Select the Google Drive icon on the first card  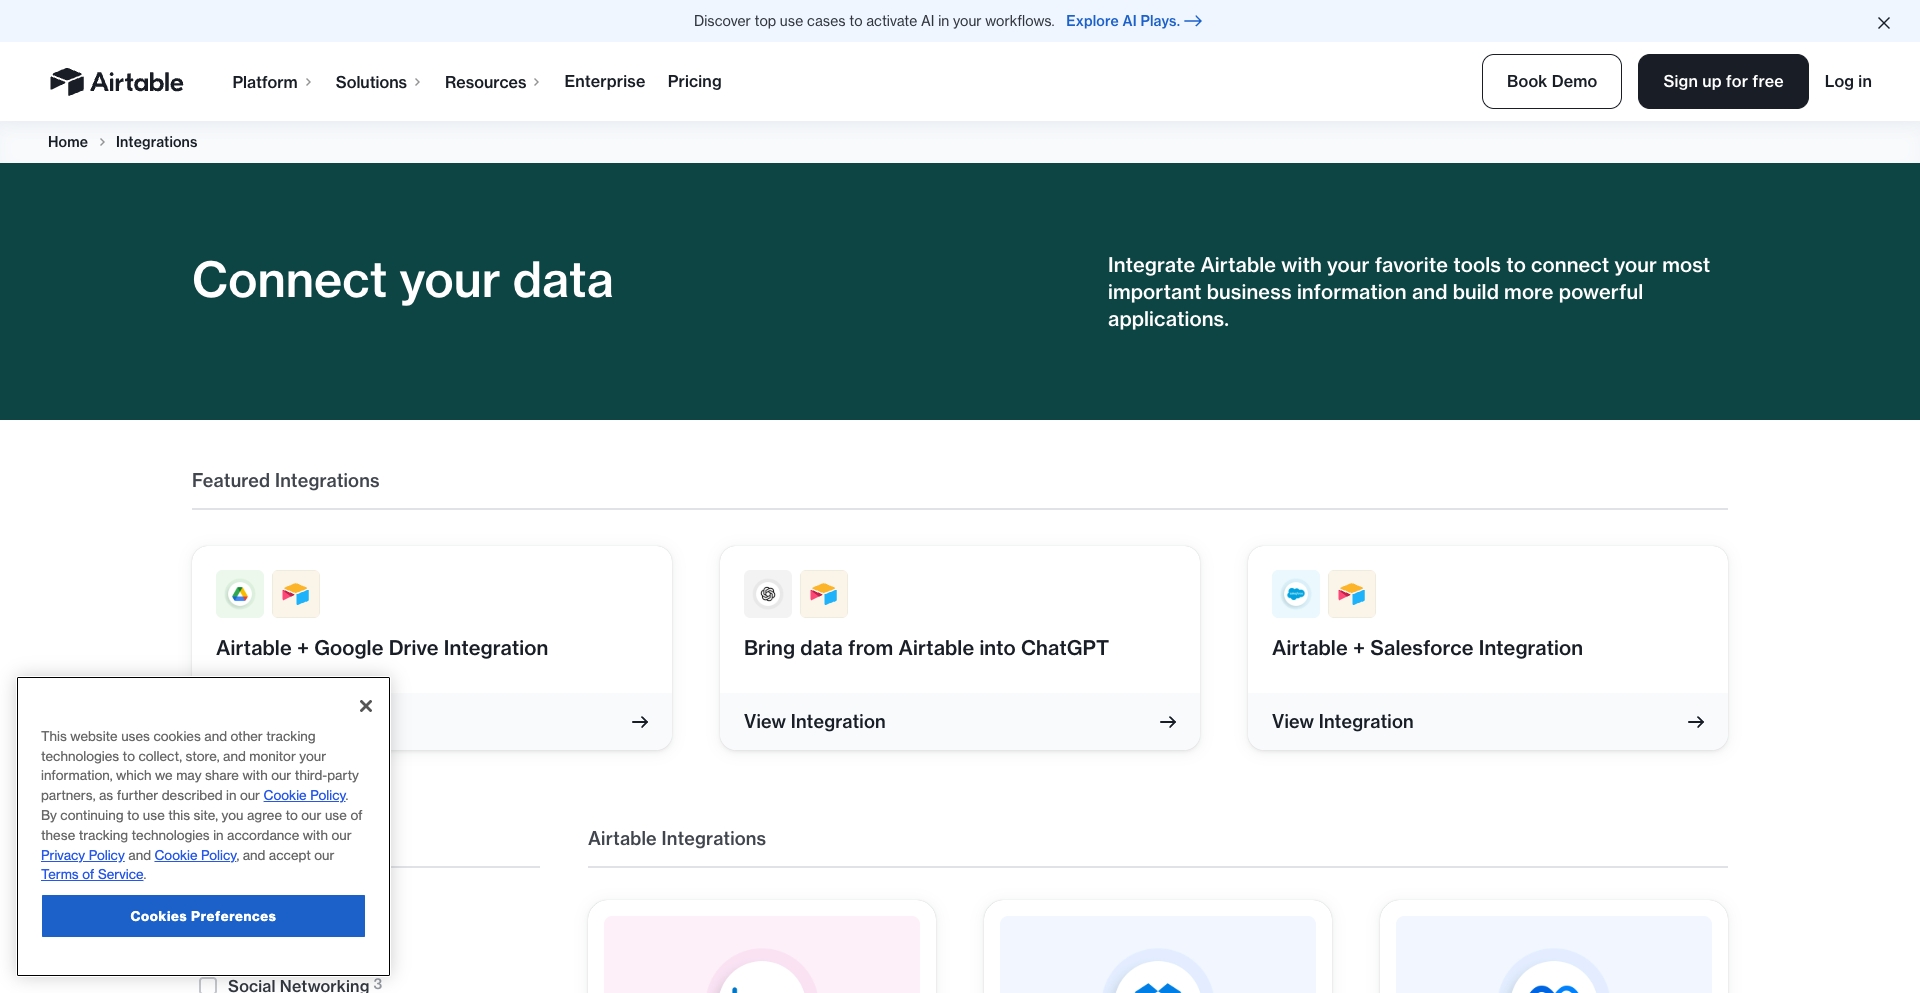[239, 593]
